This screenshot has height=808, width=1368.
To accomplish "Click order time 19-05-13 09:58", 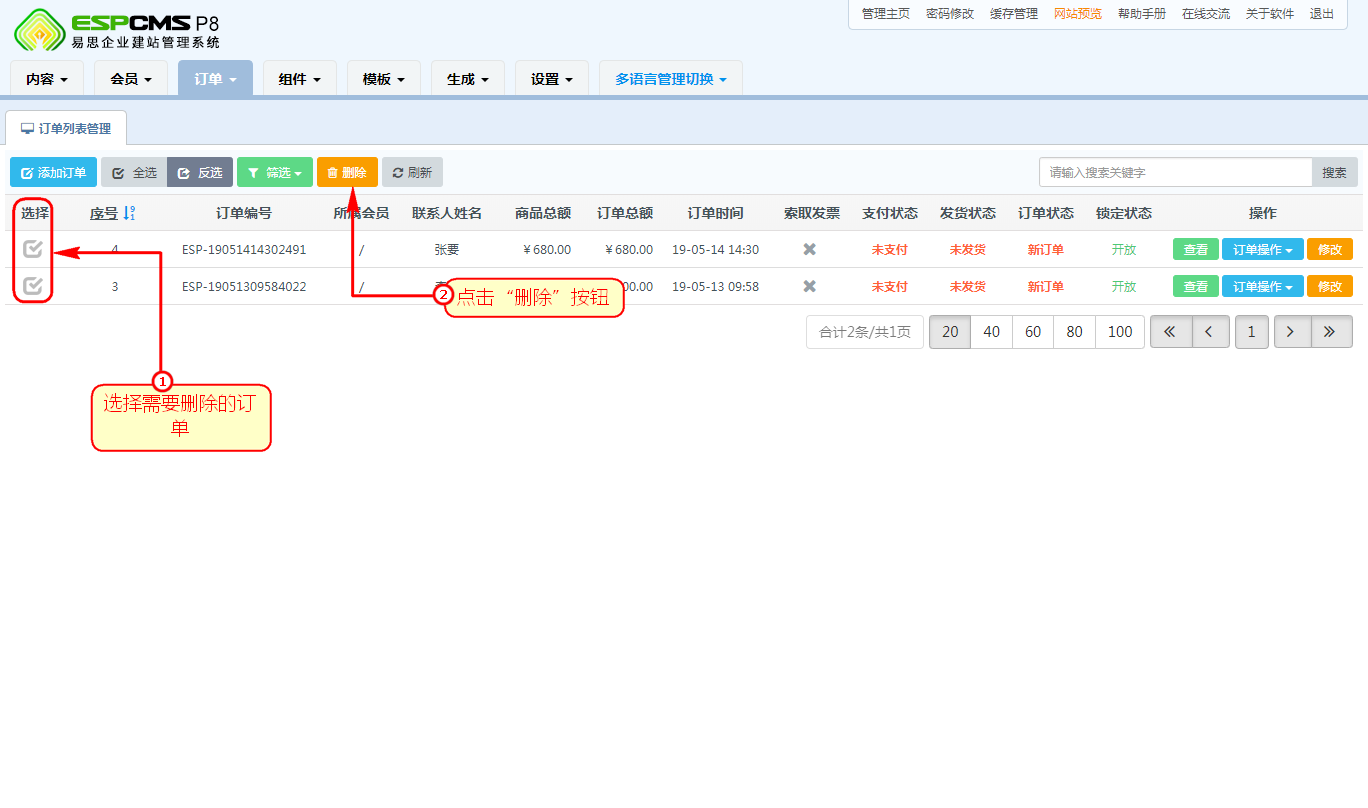I will tap(715, 286).
